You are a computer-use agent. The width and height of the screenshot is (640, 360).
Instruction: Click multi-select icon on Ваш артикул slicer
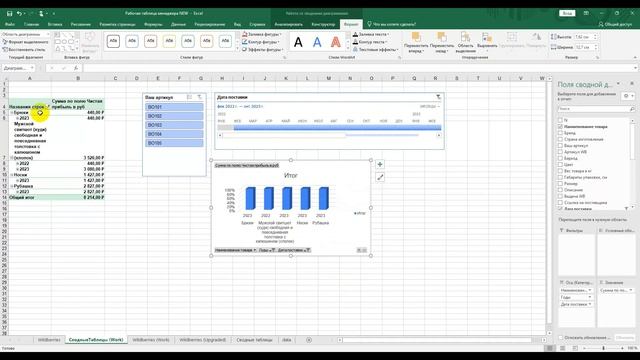click(x=189, y=97)
